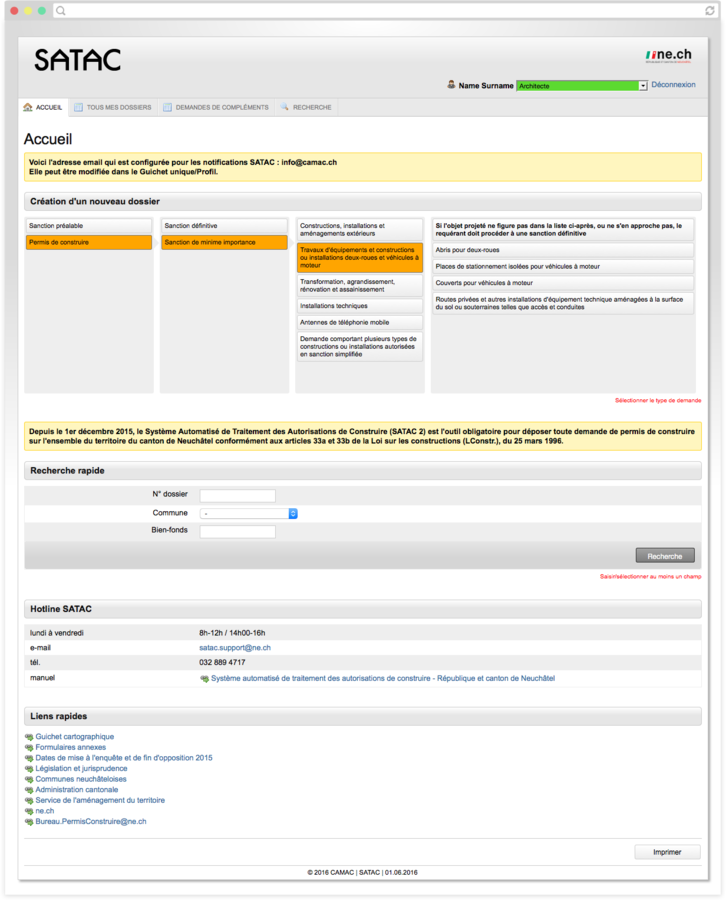This screenshot has width=726, height=900.
Task: Select Transformation, agrandissement, rénovation et assainissement
Action: pyautogui.click(x=360, y=285)
